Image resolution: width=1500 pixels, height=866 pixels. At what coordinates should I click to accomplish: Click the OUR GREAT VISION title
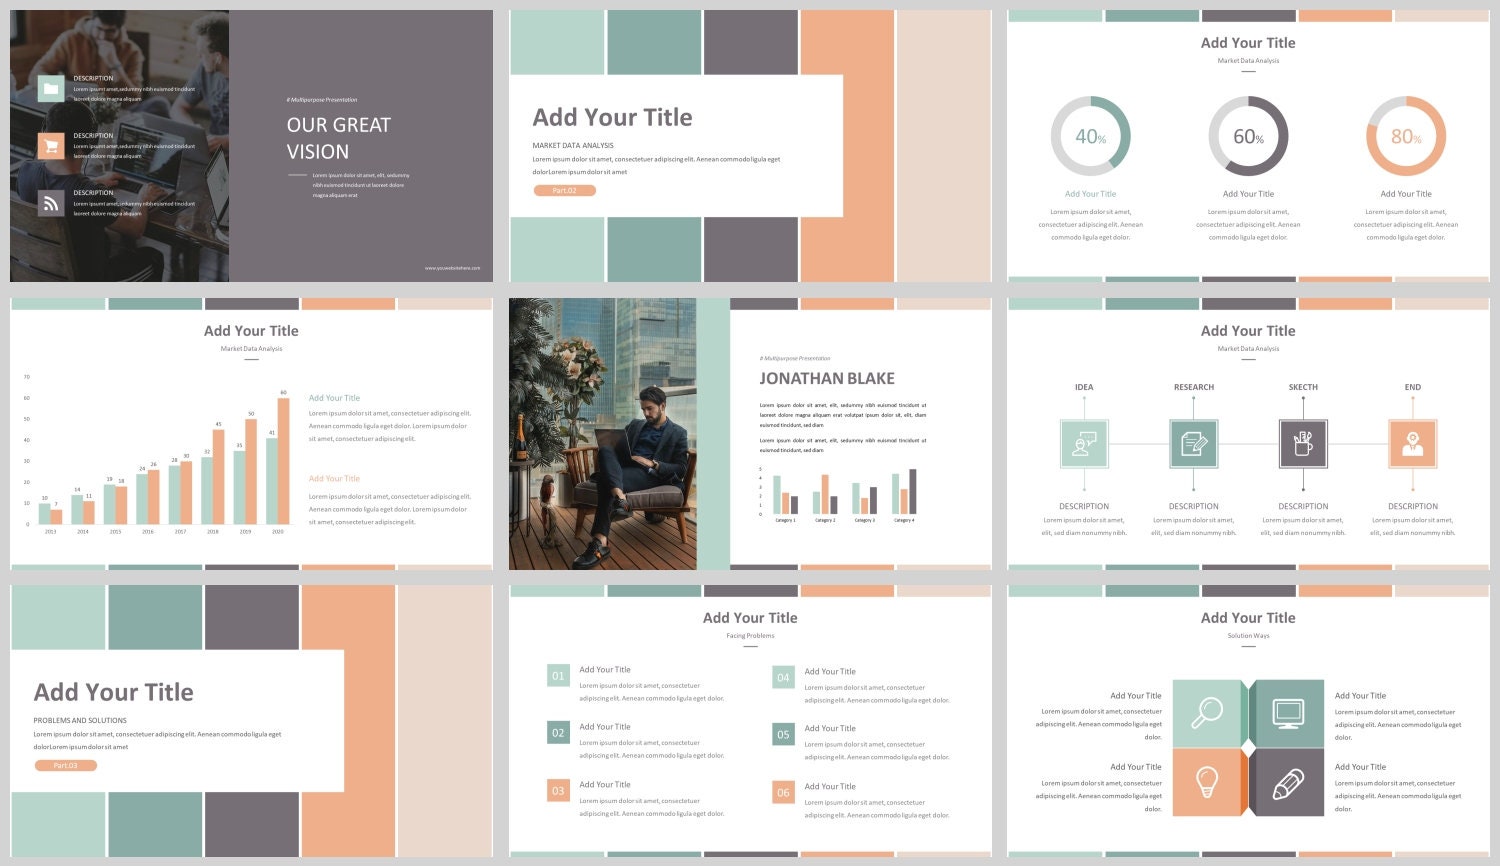337,138
